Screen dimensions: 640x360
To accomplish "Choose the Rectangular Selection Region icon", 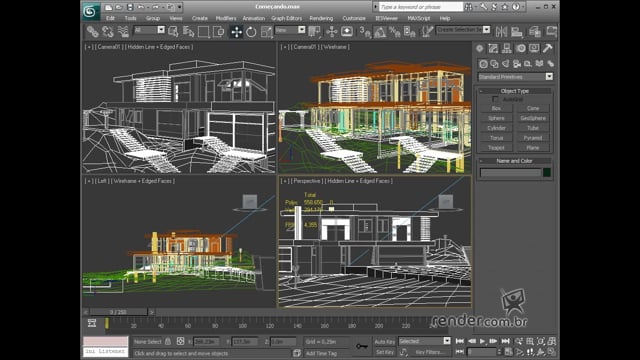I will (203, 31).
